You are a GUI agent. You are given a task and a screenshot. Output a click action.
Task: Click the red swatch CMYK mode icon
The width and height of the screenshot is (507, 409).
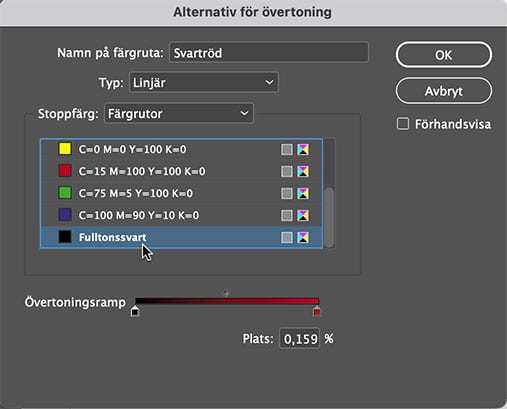(303, 171)
